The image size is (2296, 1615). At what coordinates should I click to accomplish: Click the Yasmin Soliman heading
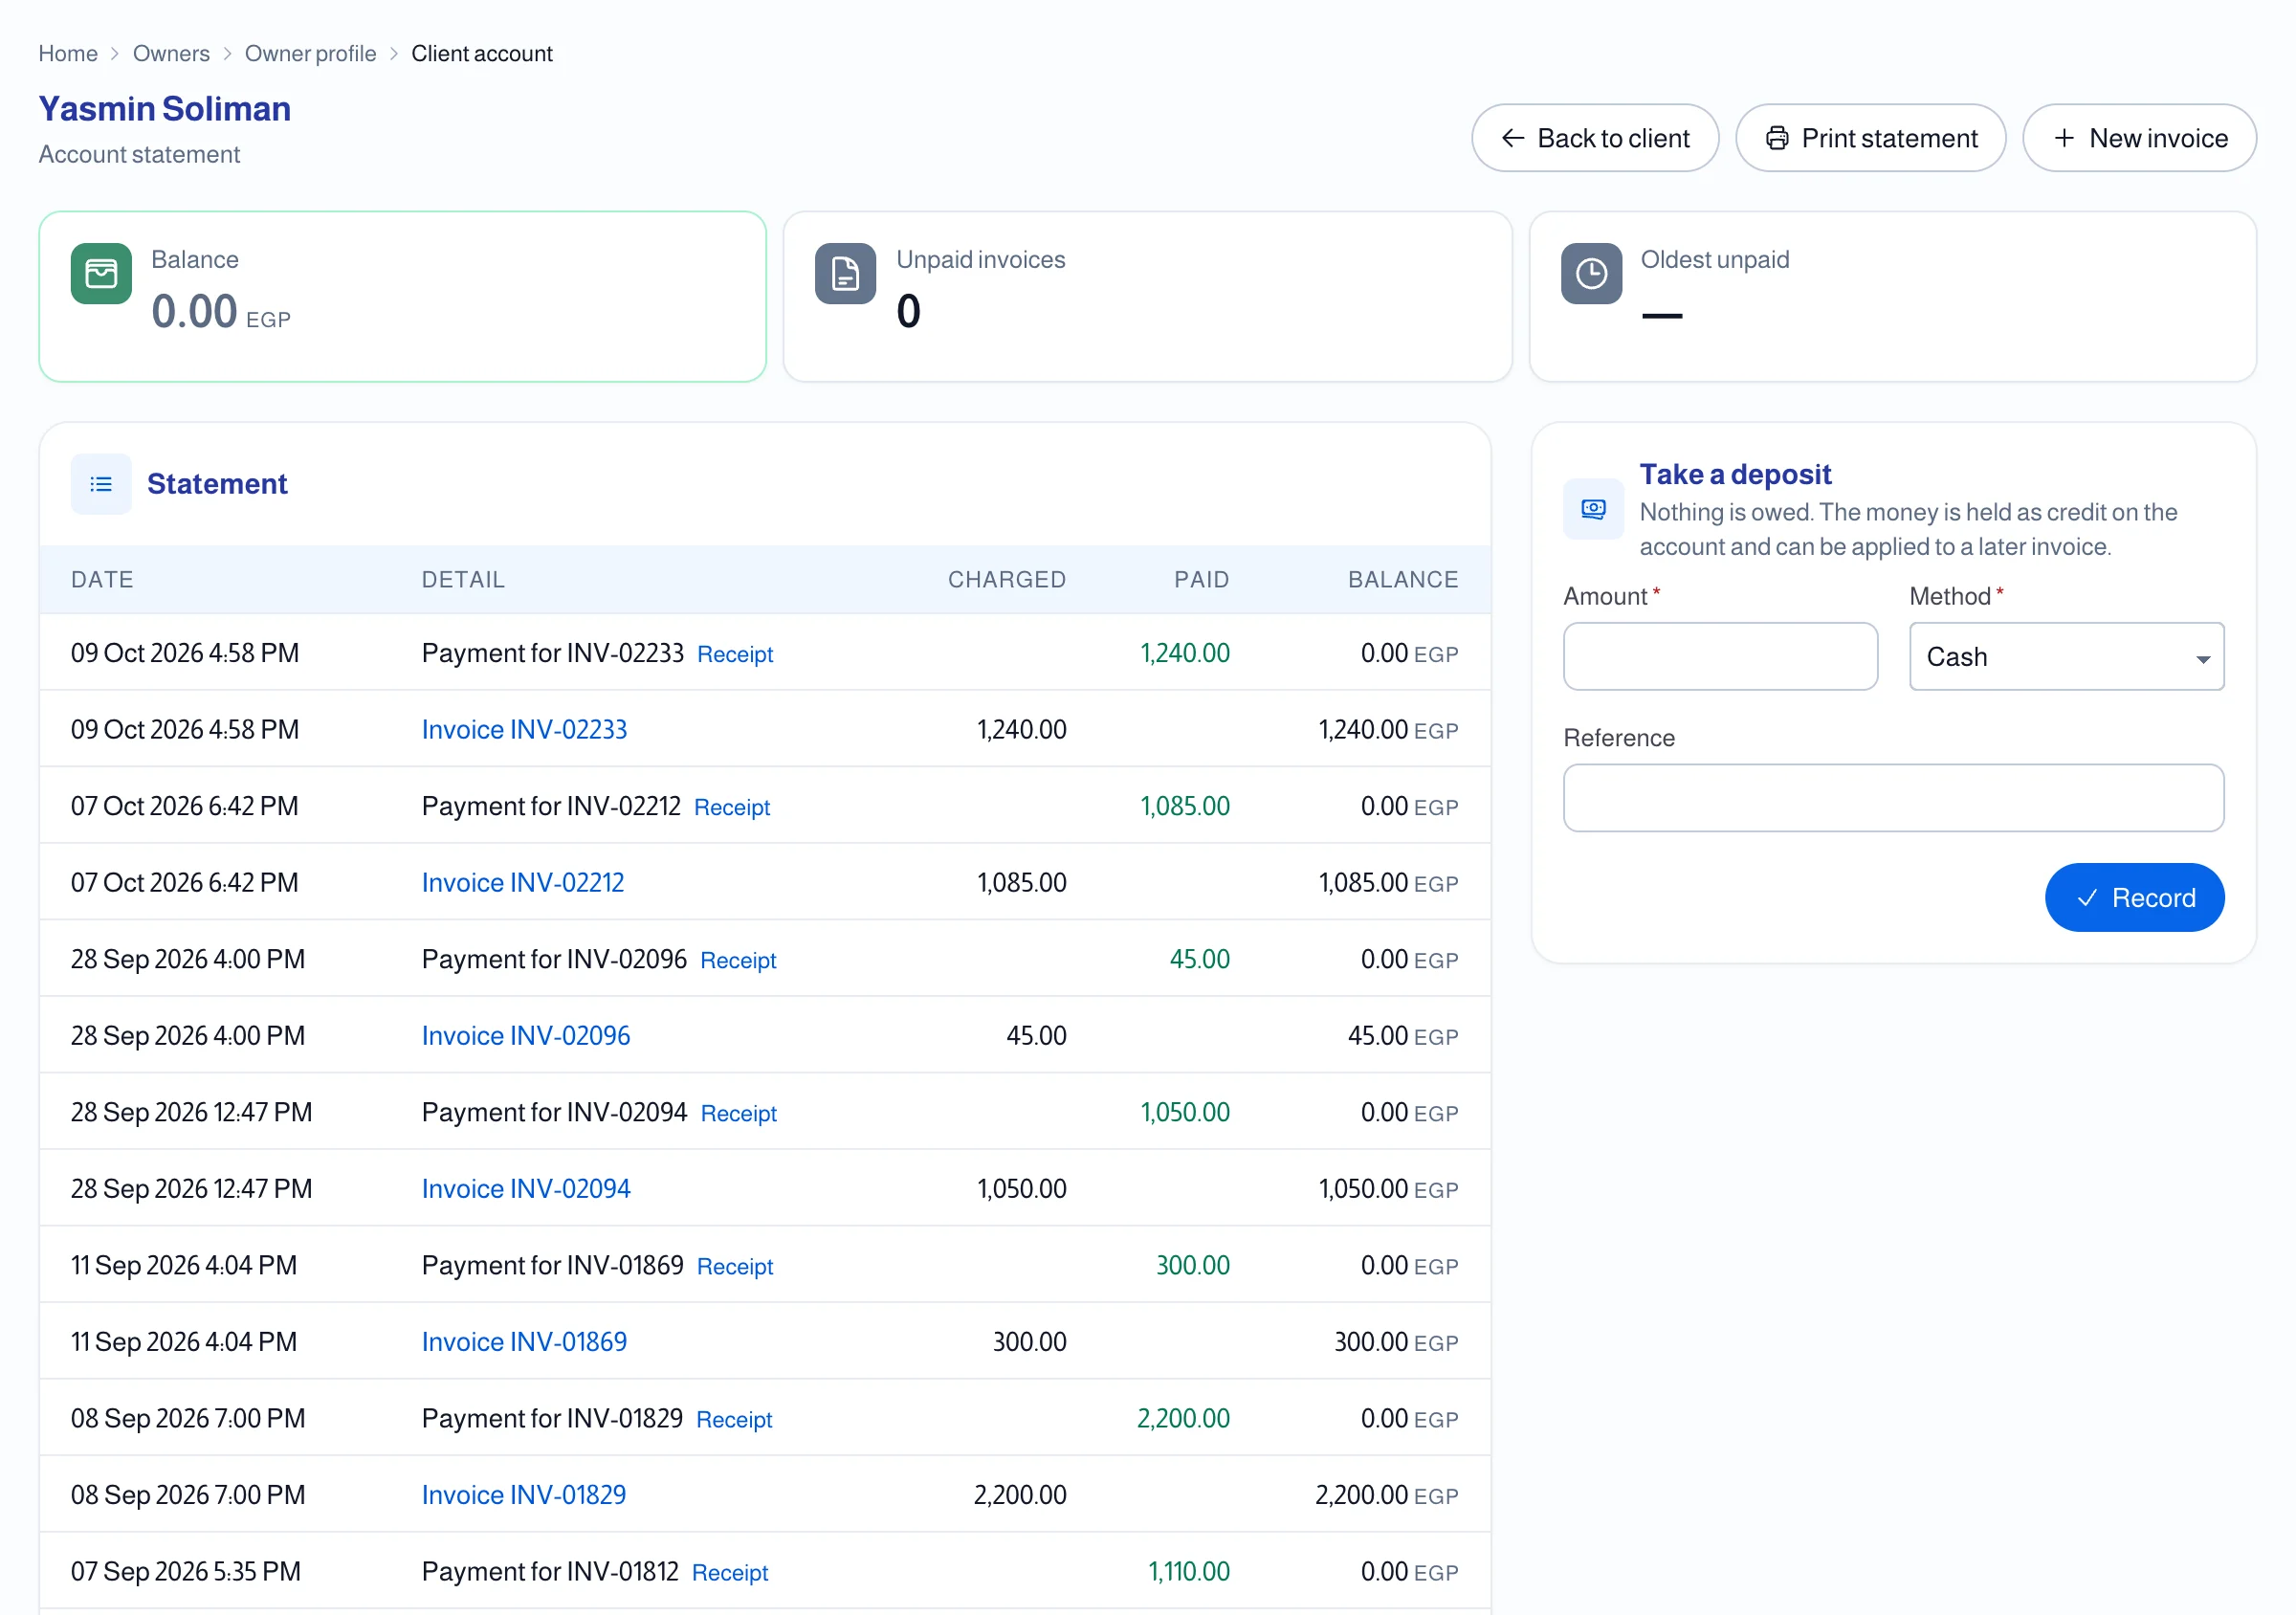point(165,108)
